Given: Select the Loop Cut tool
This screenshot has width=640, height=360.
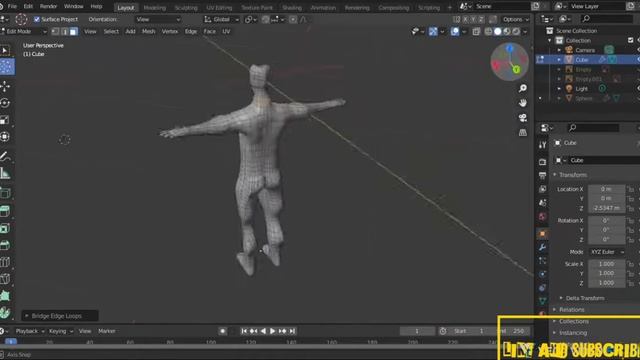Looking at the screenshot, I should click(5, 262).
